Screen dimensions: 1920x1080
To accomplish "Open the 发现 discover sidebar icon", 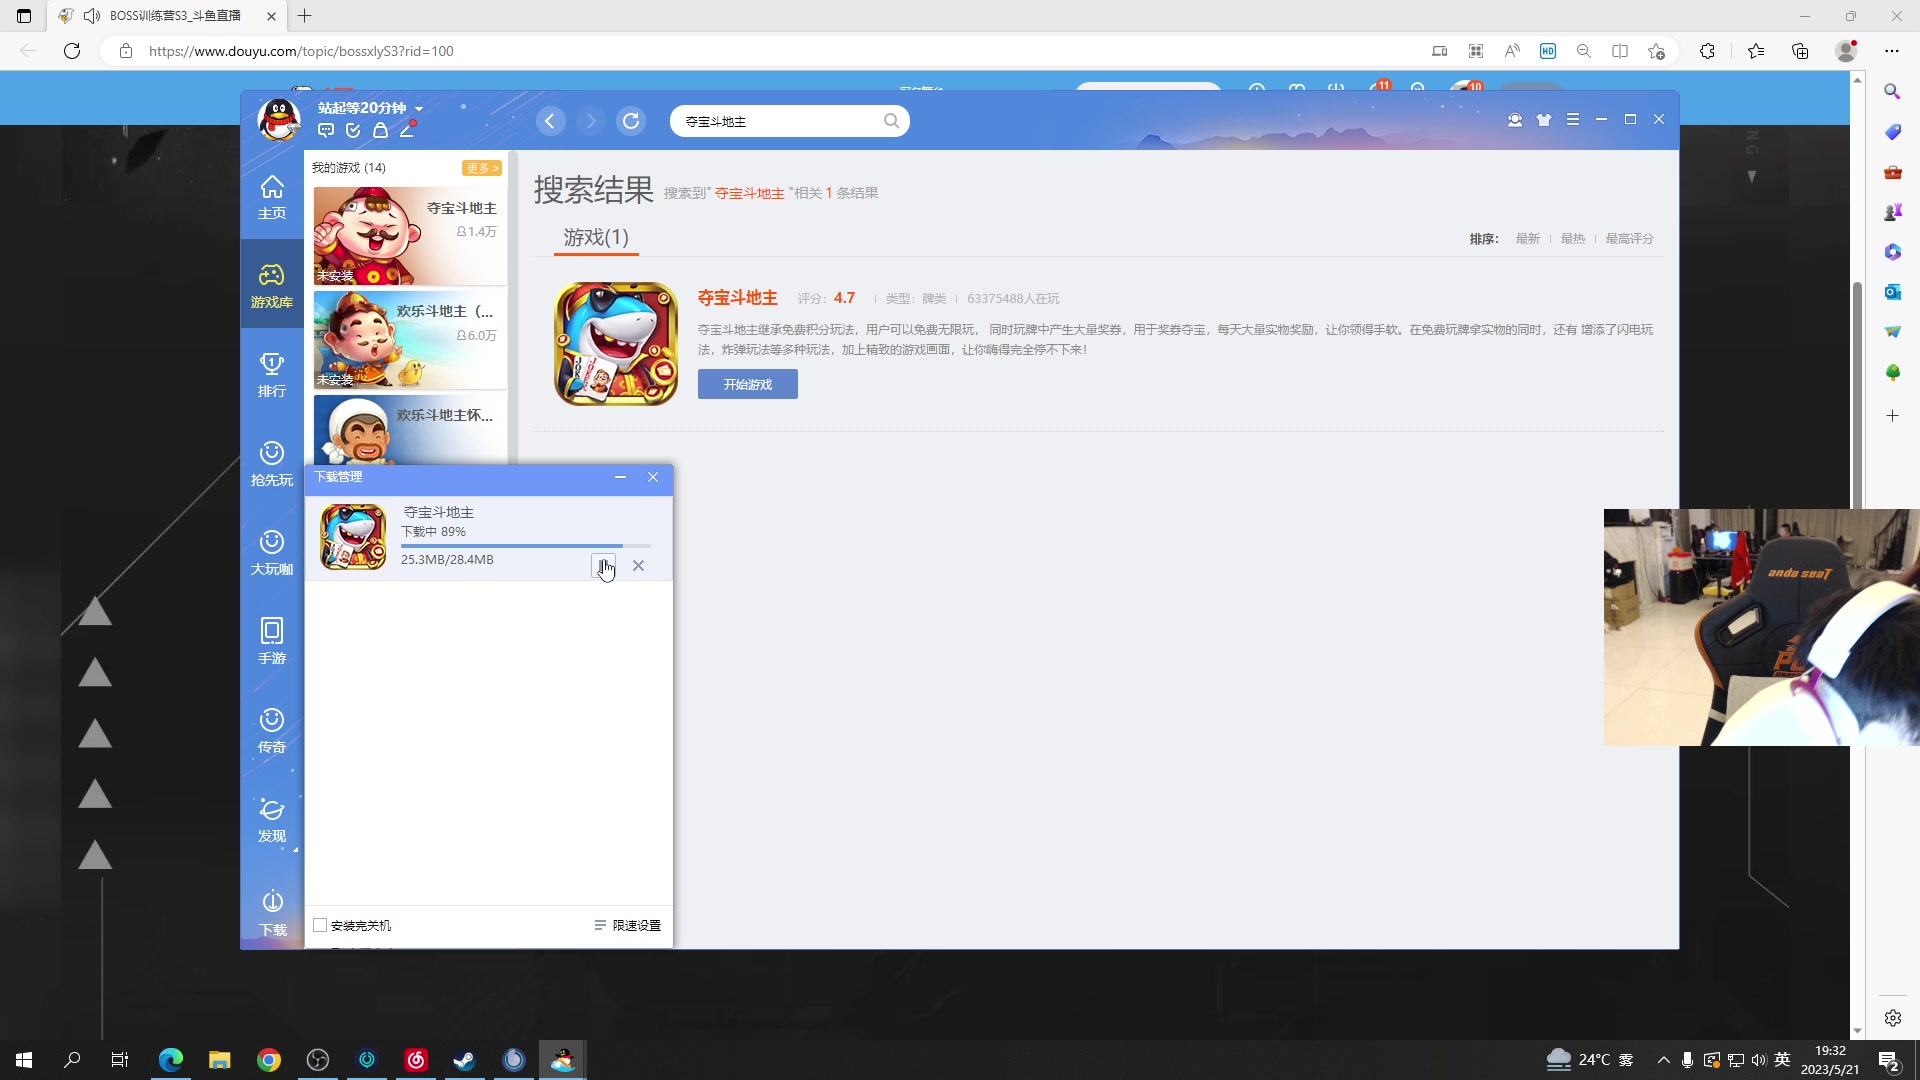I will pos(271,820).
